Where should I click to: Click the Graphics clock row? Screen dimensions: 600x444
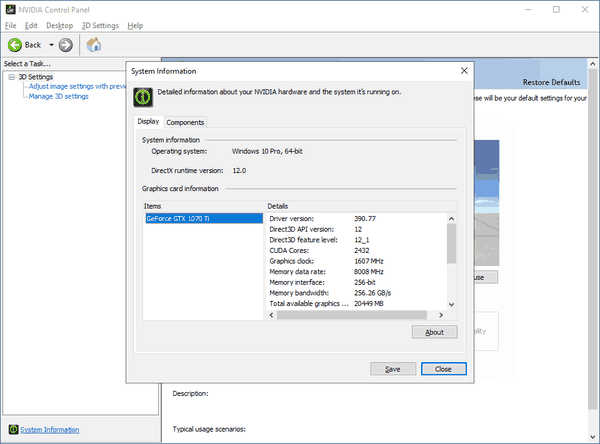[x=356, y=261]
